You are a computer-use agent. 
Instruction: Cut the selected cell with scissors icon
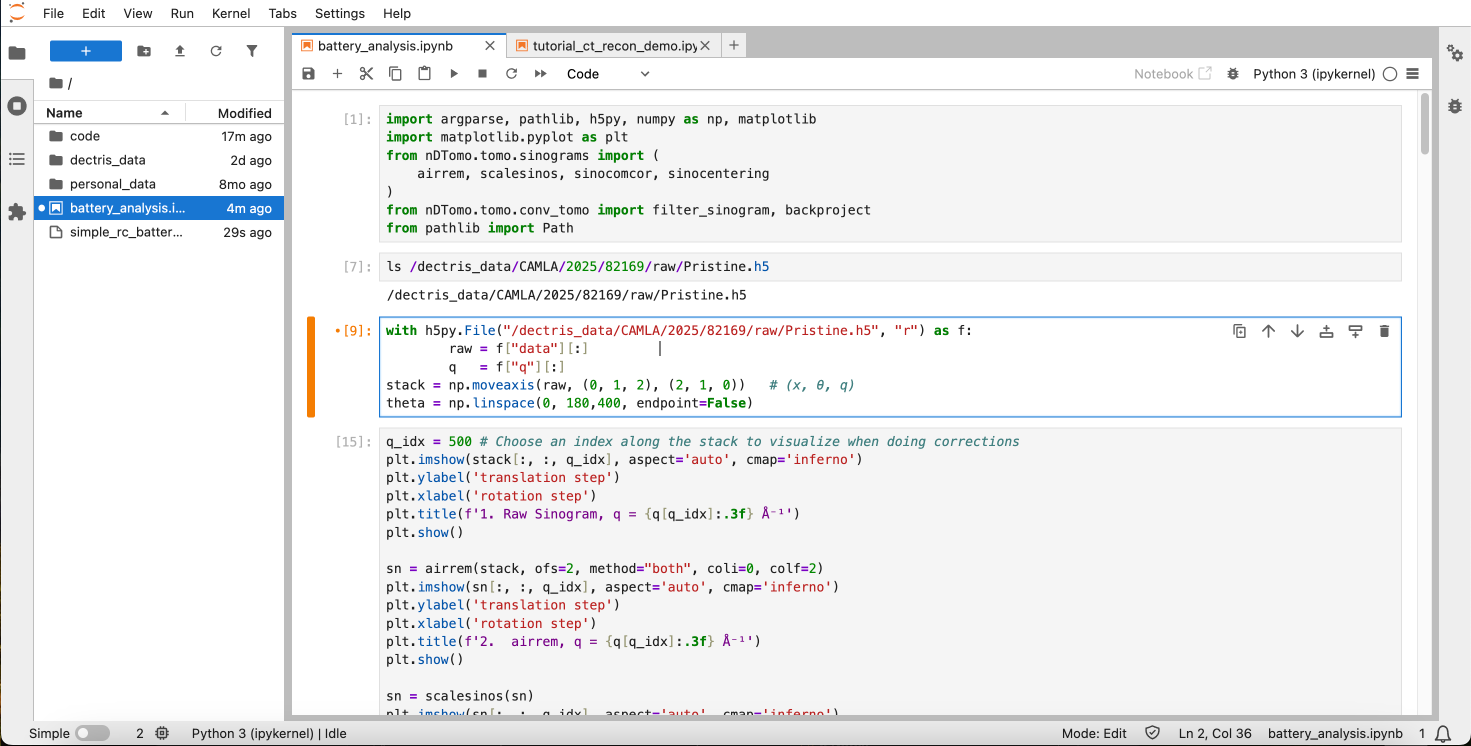tap(366, 74)
